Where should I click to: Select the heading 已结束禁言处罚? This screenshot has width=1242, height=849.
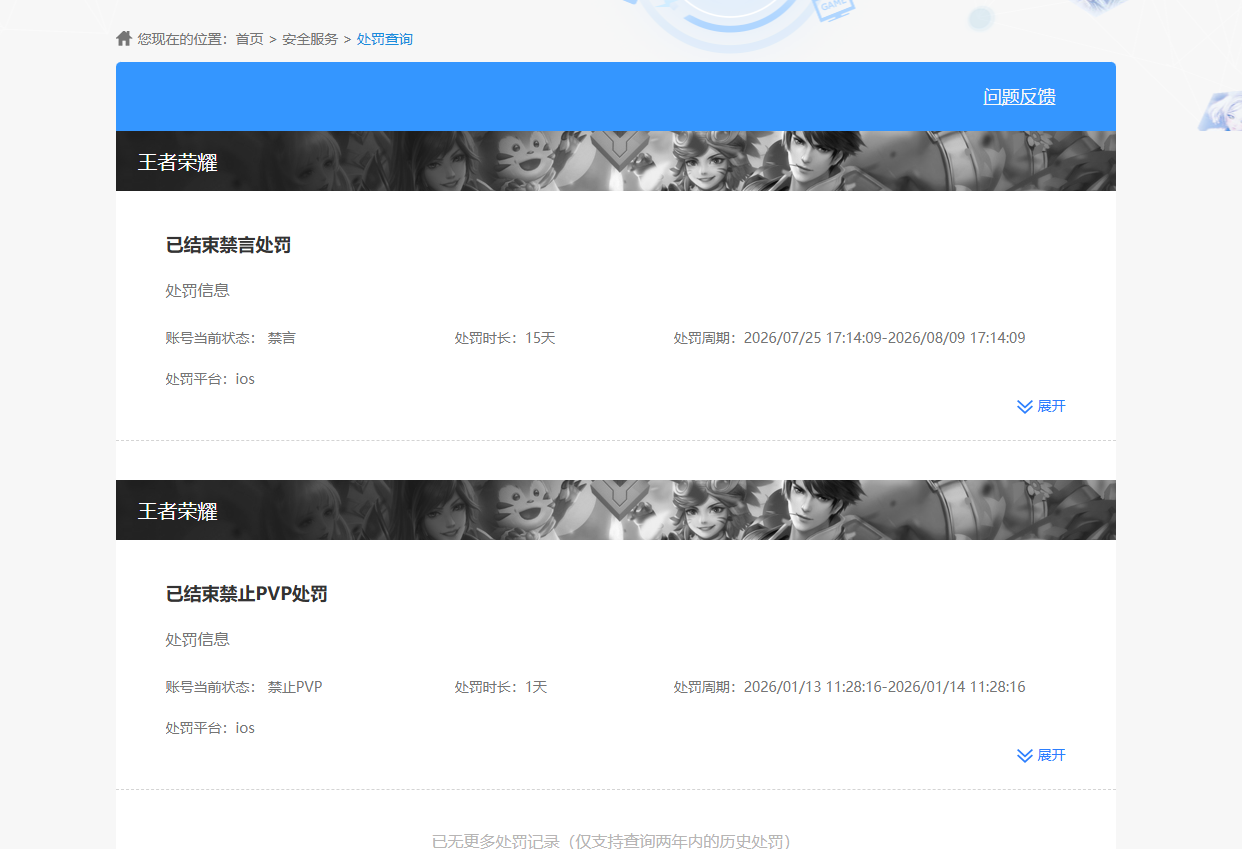click(228, 245)
